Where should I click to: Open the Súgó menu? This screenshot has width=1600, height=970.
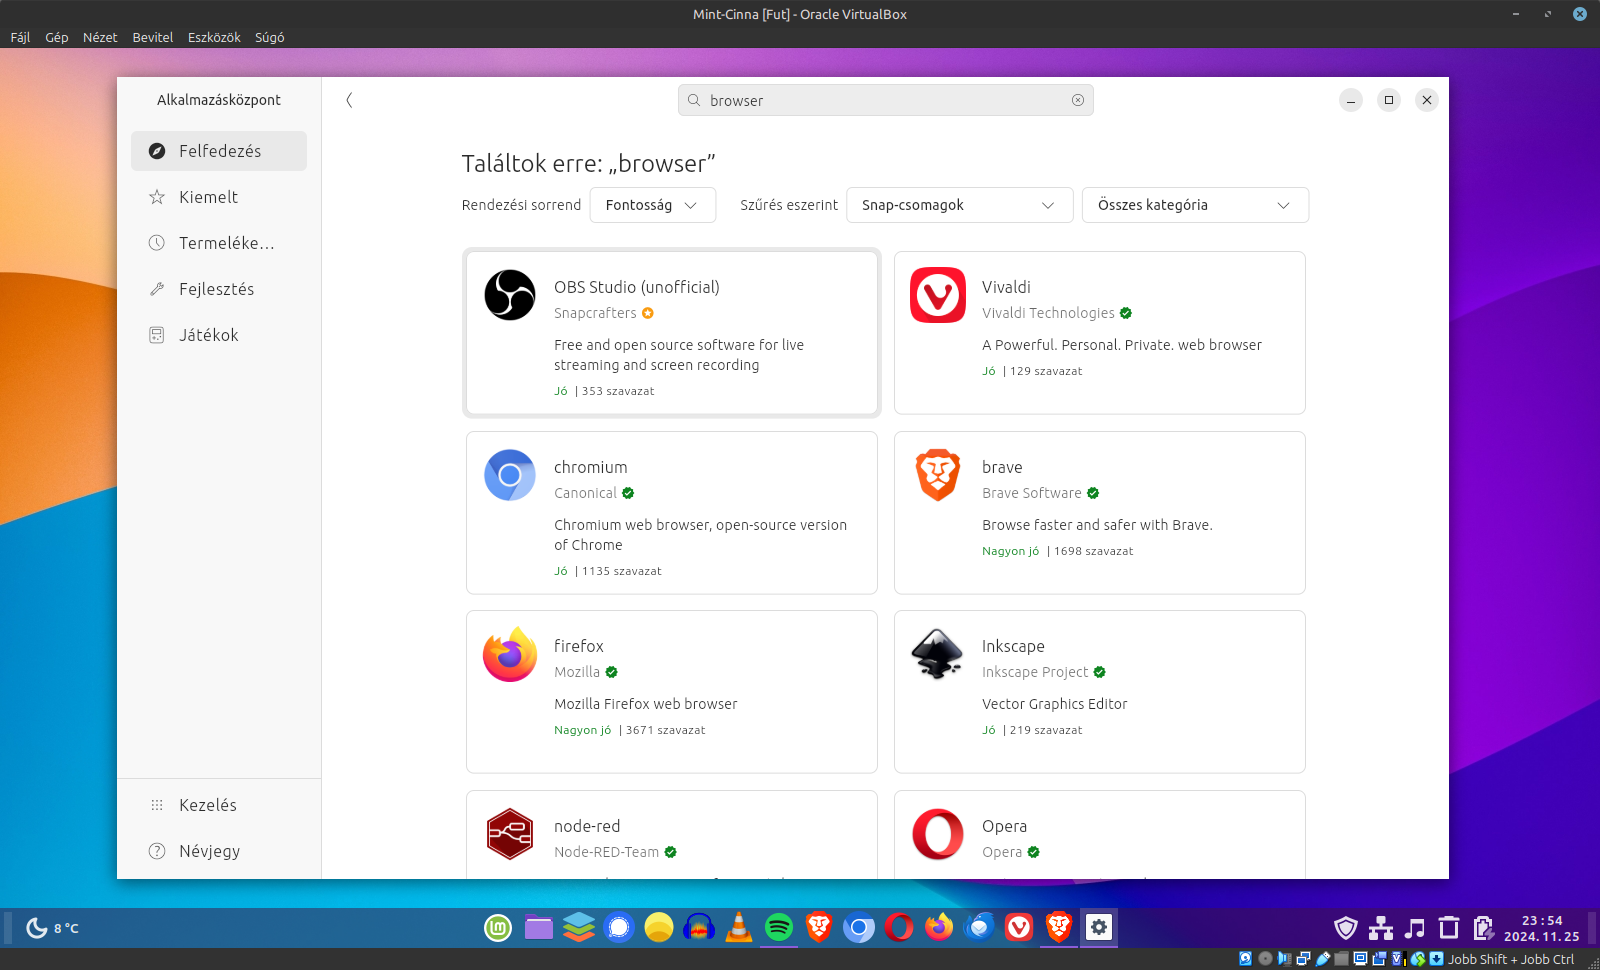(269, 37)
